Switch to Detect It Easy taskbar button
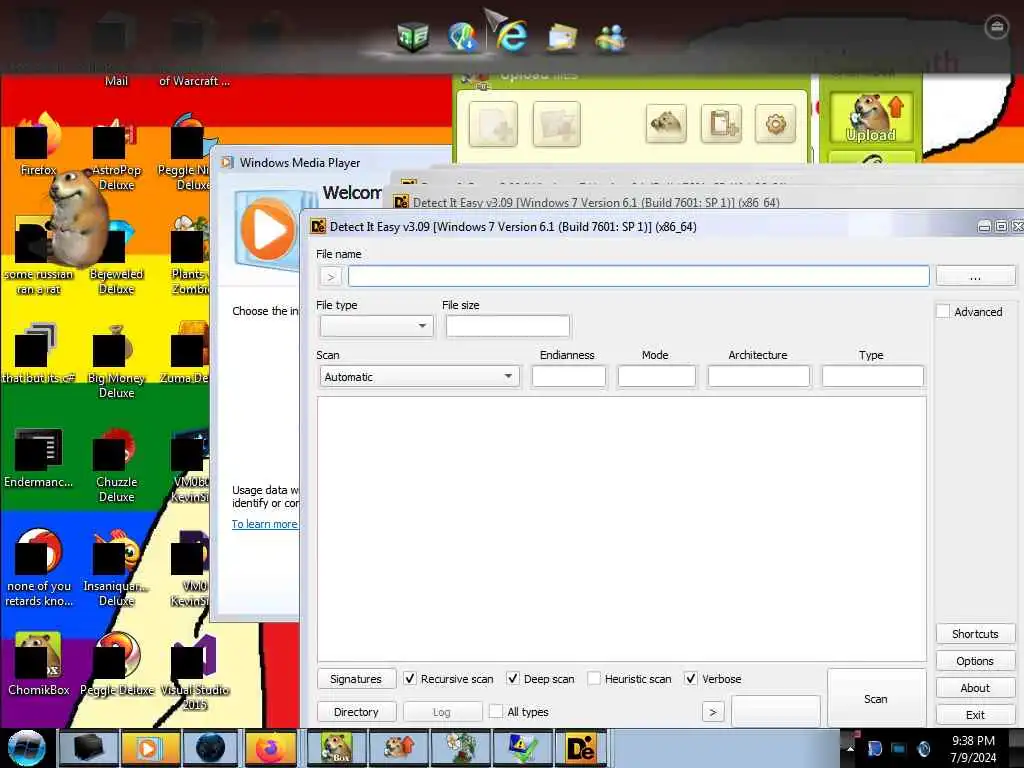The height and width of the screenshot is (768, 1024). [581, 748]
